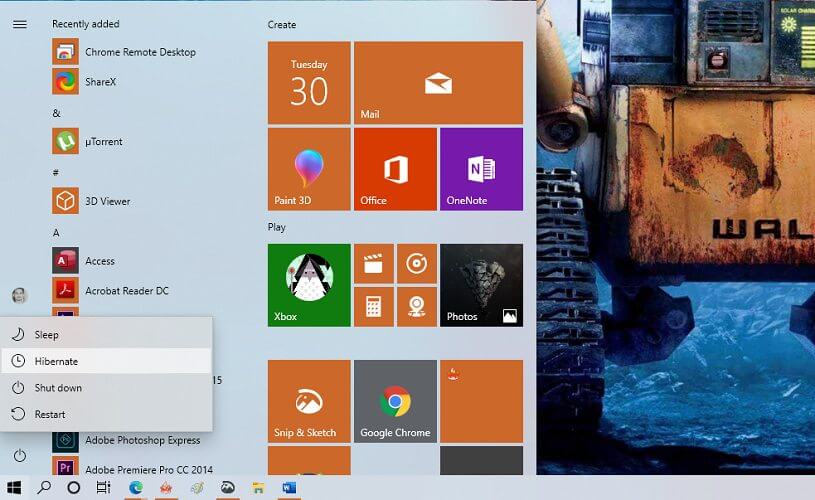Choose Restart from power menu

(x=107, y=414)
